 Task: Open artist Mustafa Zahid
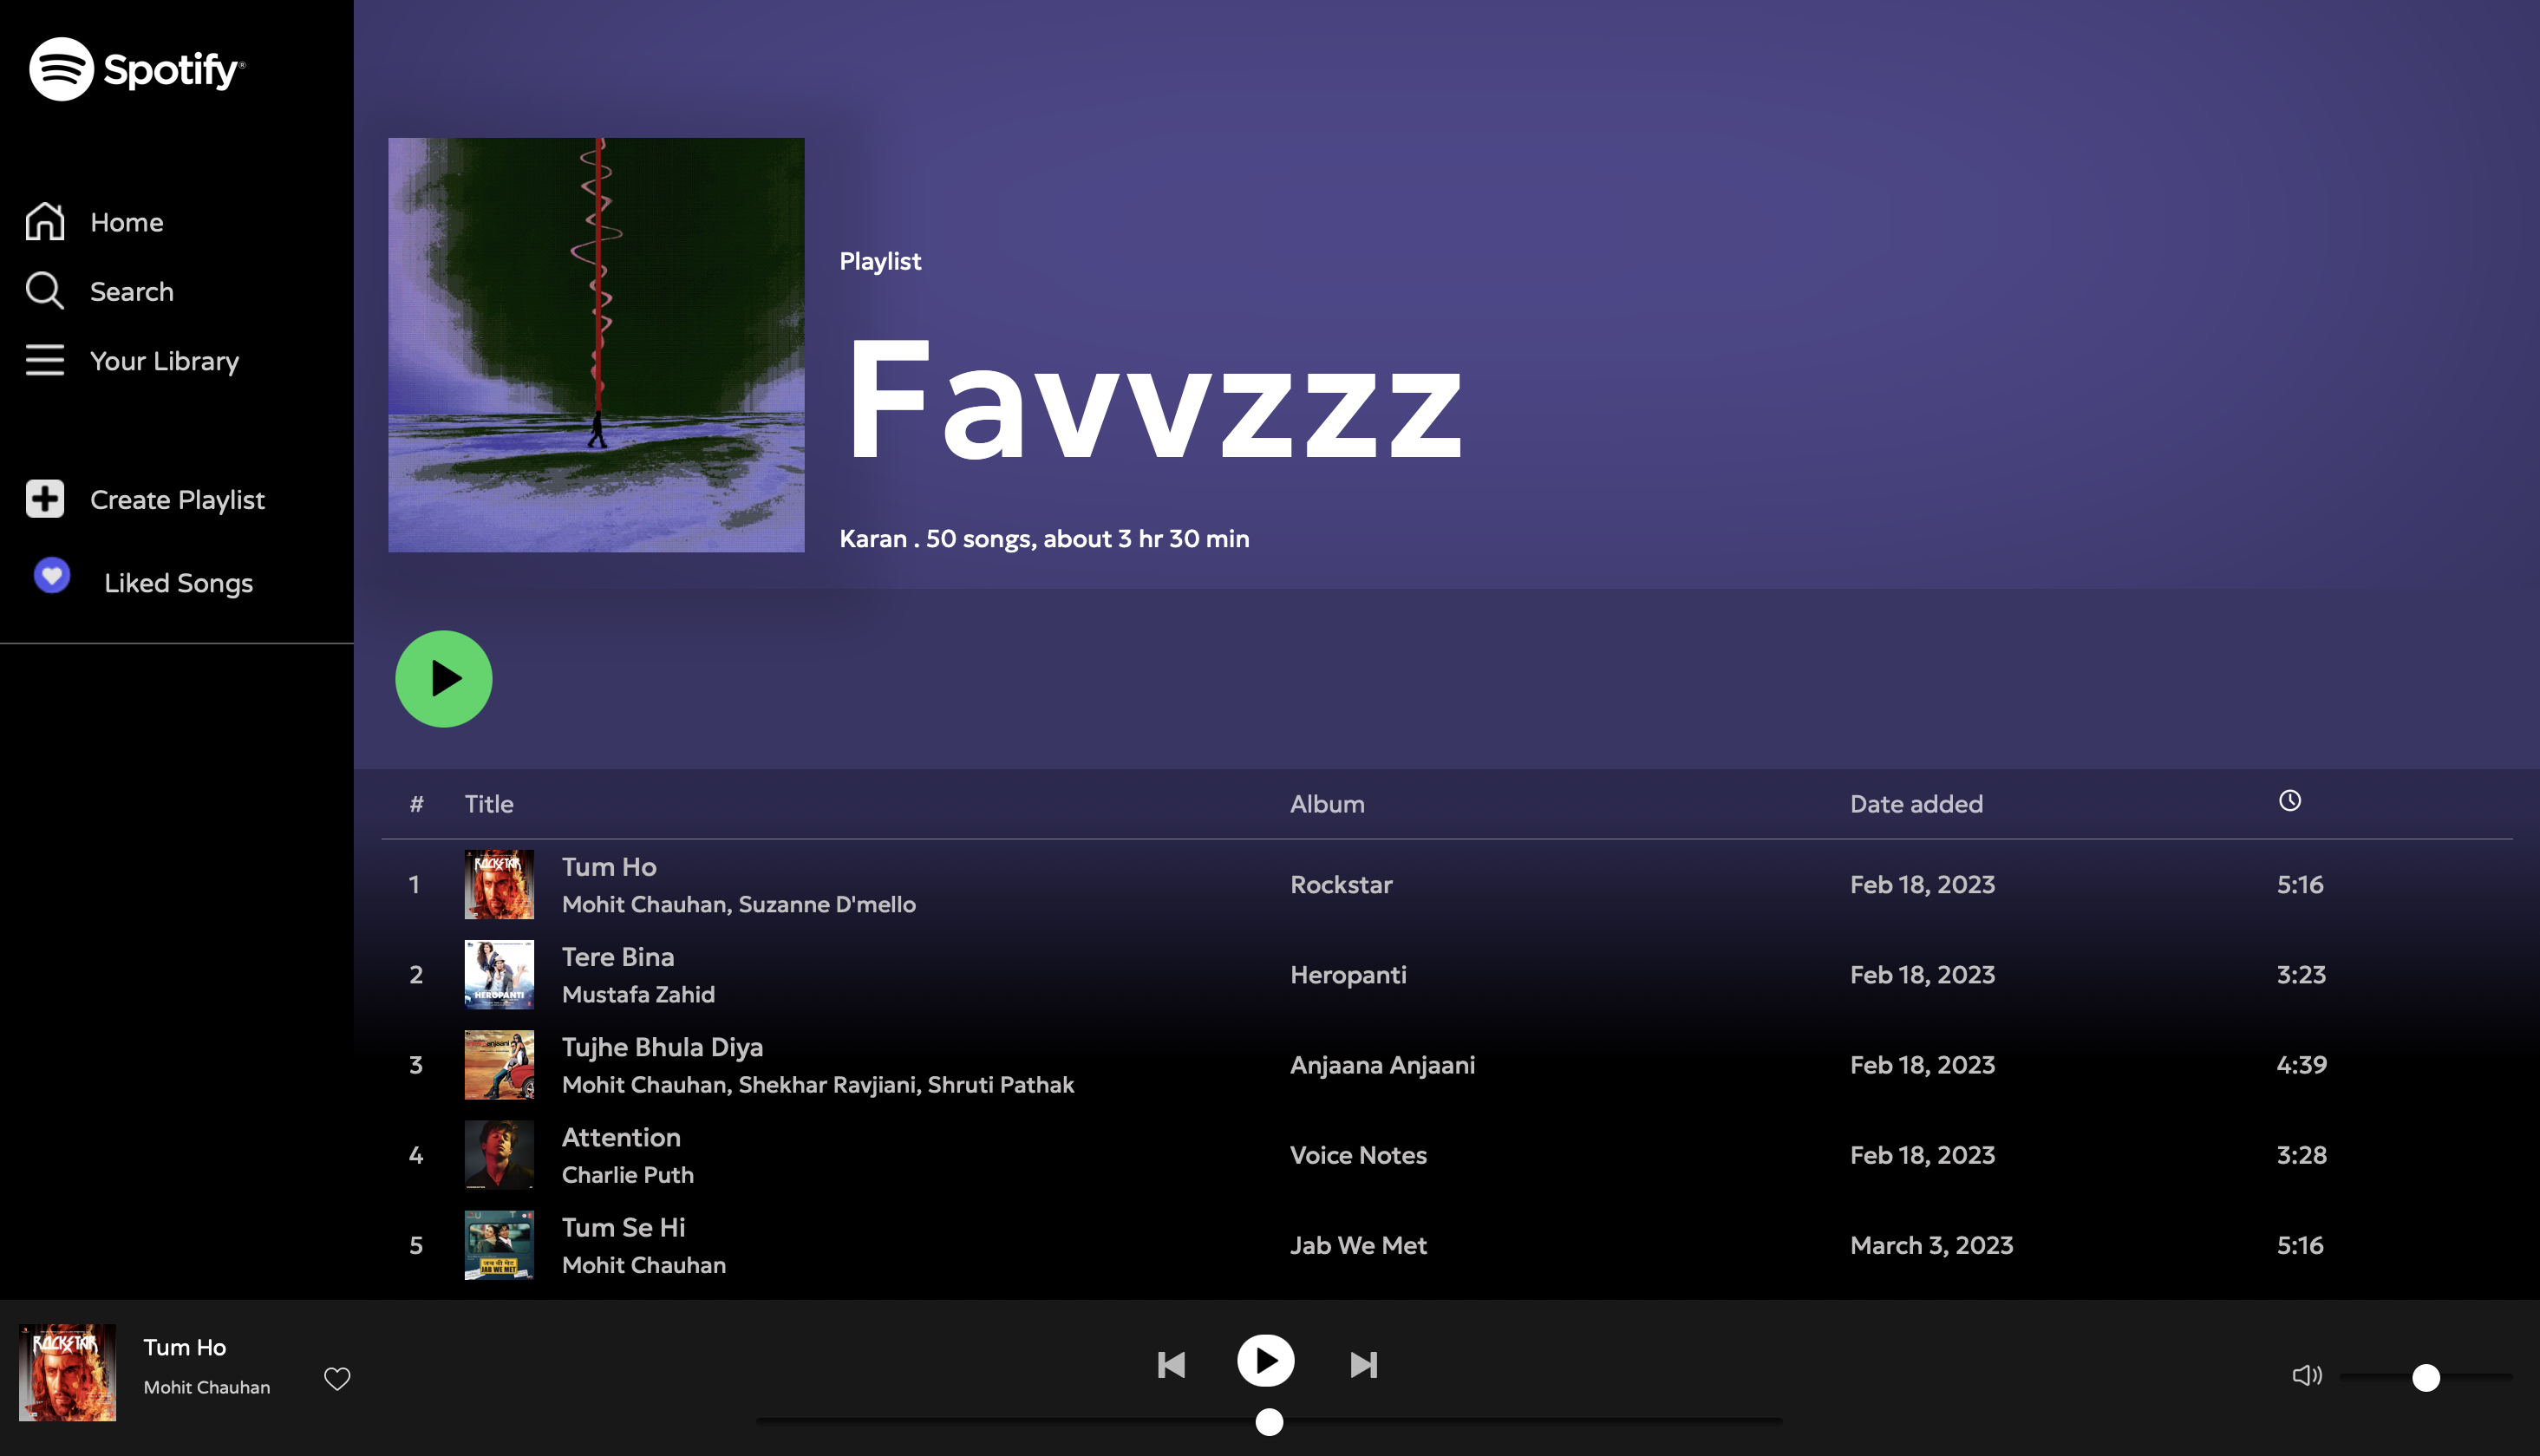(638, 994)
